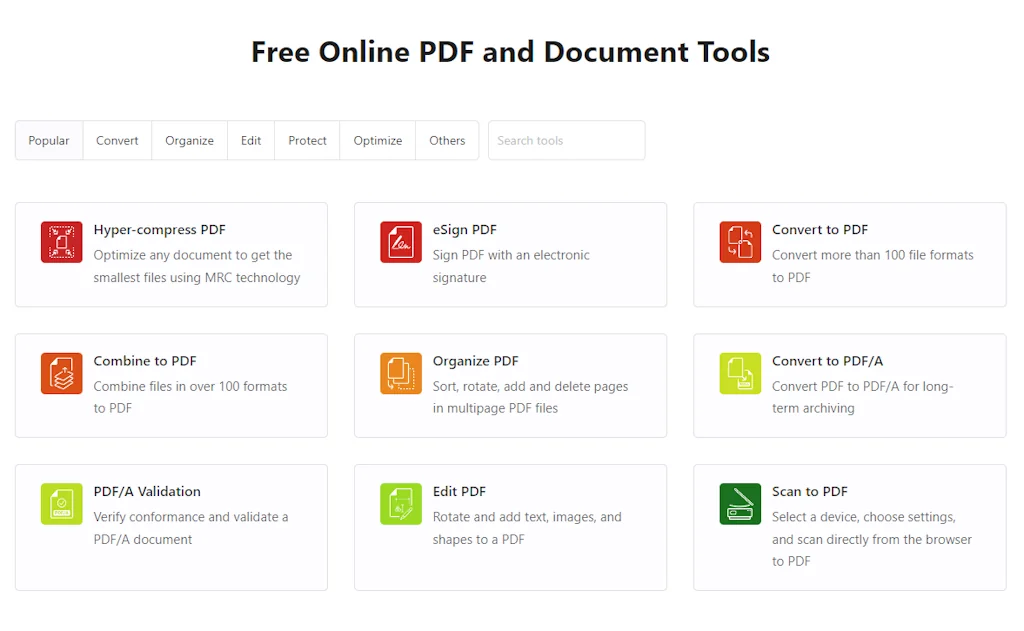Click the Search tools input field
This screenshot has height=631, width=1024.
[566, 140]
